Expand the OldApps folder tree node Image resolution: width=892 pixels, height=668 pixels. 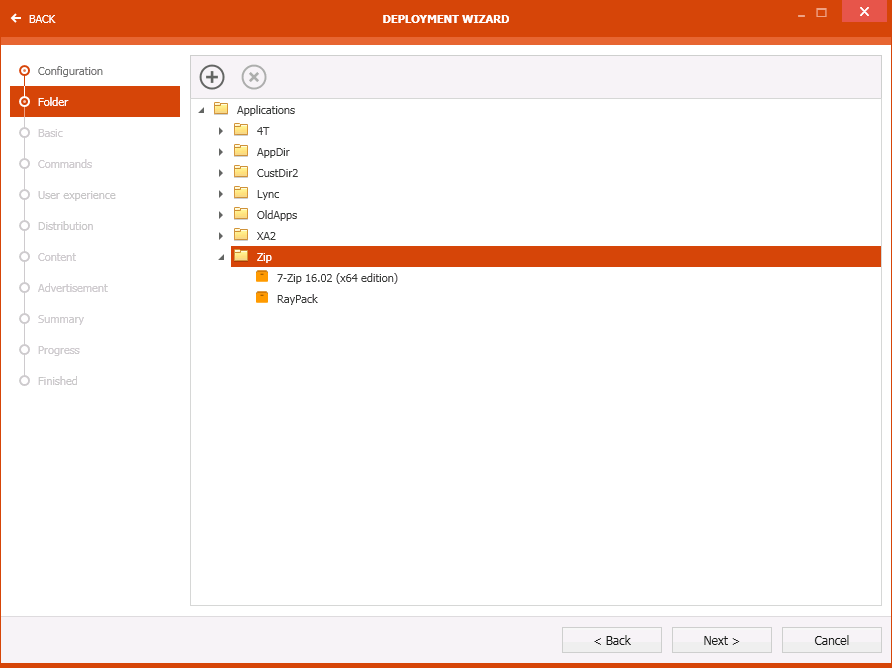(x=221, y=214)
